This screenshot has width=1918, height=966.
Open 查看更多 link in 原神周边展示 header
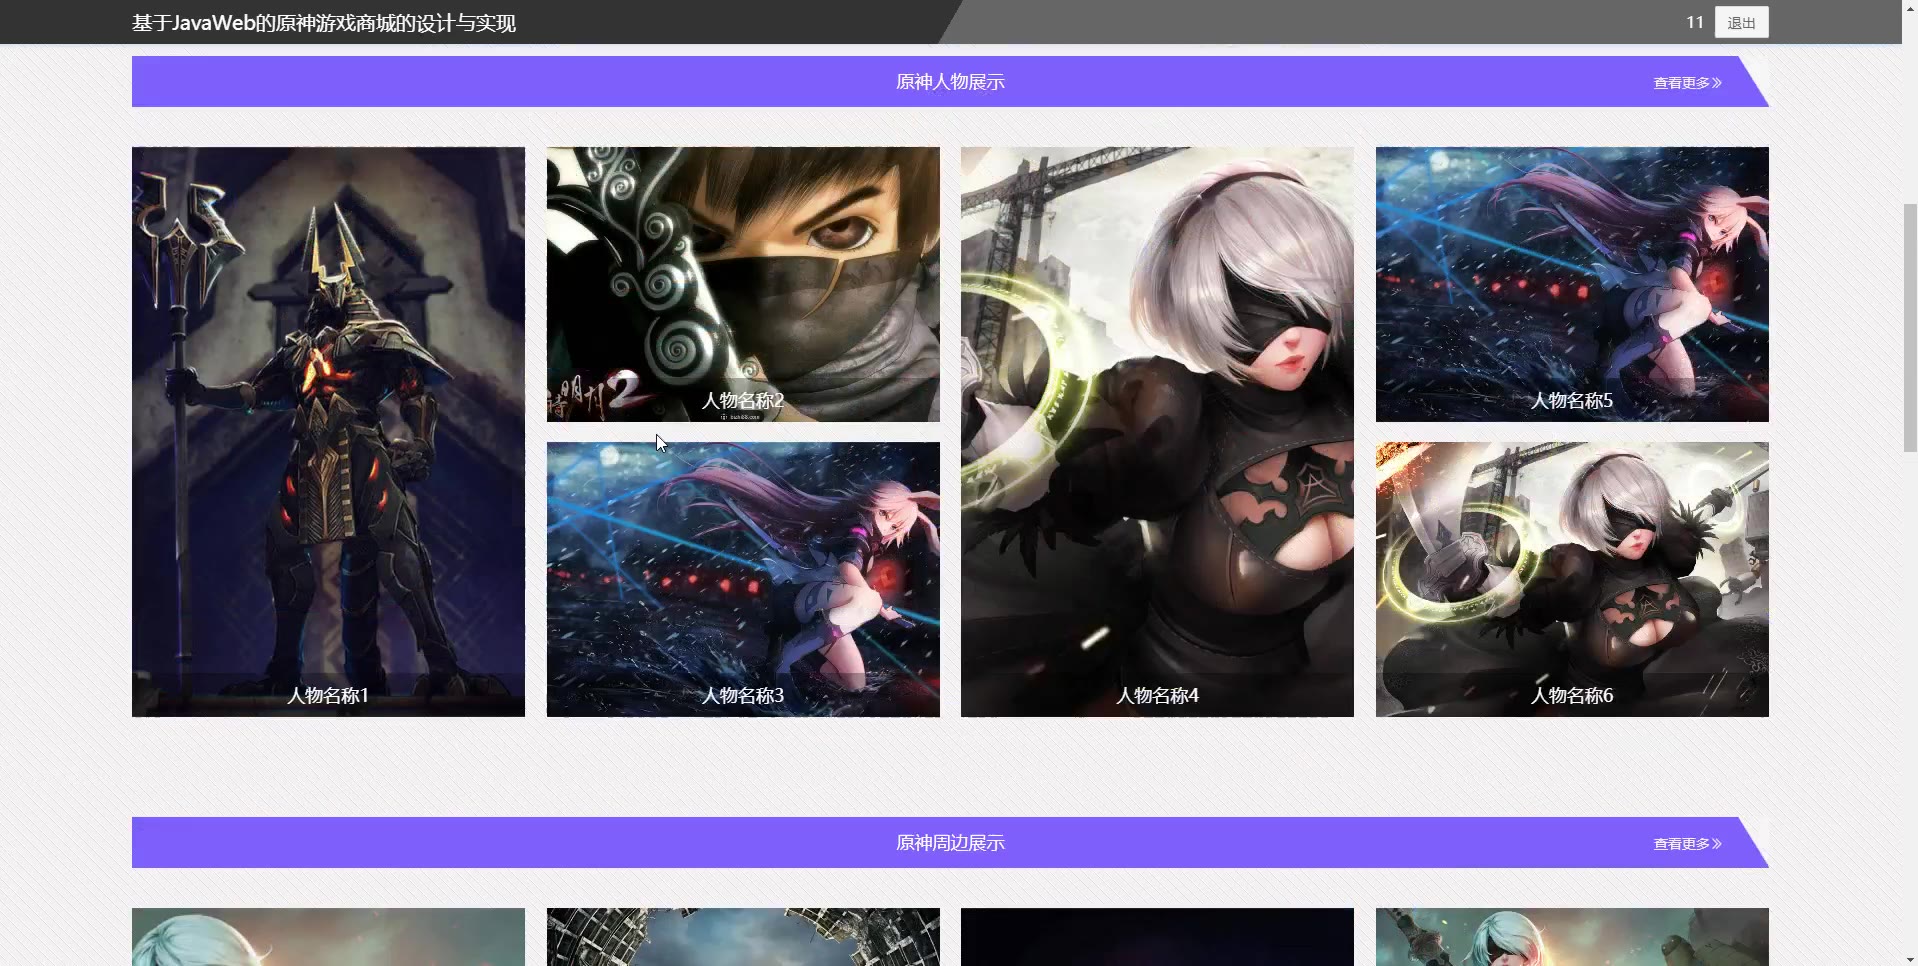(x=1687, y=844)
